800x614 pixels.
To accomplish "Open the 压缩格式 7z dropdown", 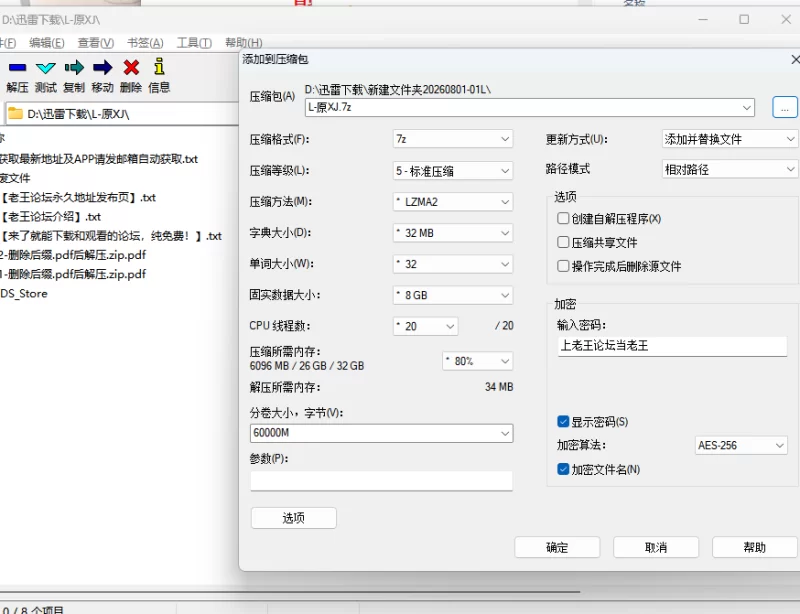I will pos(453,139).
